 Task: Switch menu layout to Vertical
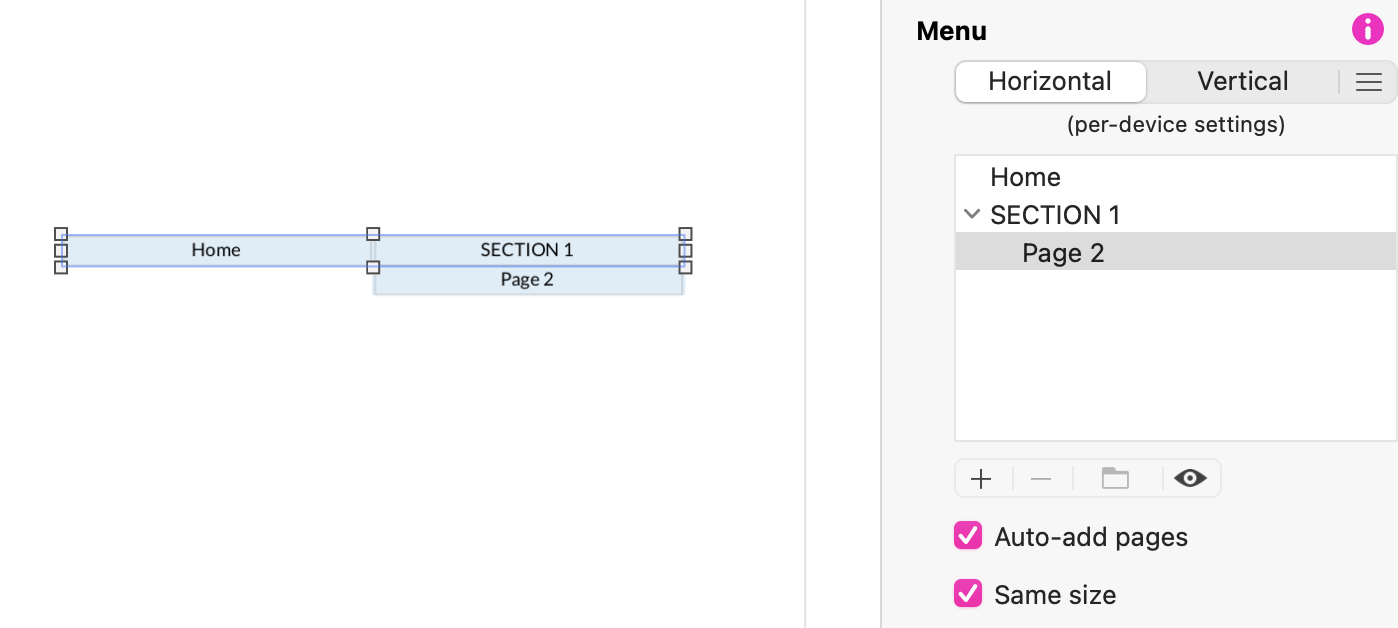(1242, 82)
